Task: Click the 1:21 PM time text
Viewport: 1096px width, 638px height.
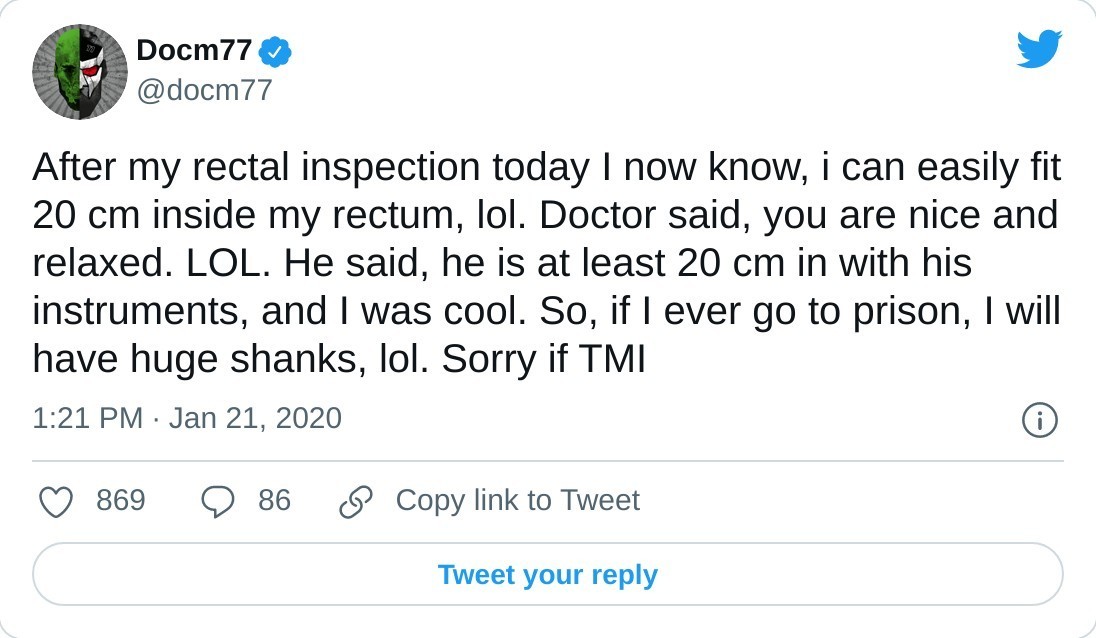Action: coord(88,418)
